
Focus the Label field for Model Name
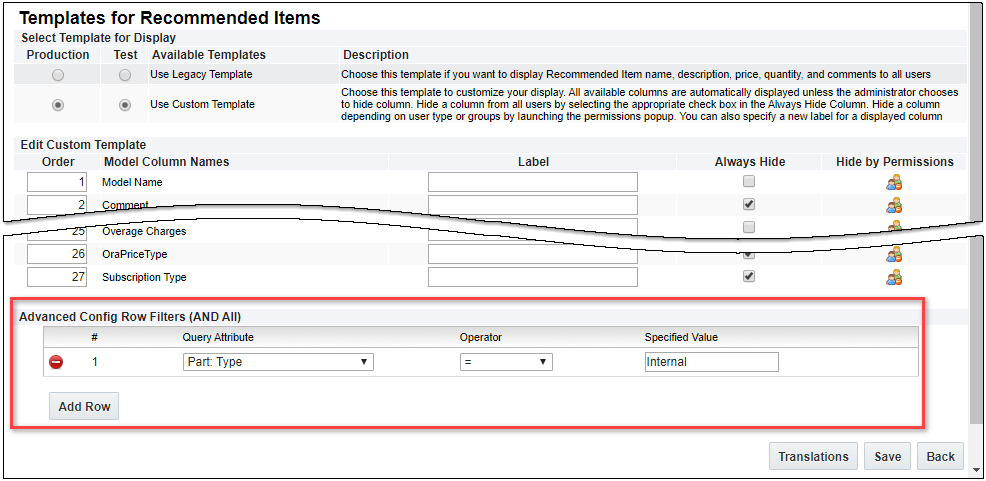(x=532, y=182)
